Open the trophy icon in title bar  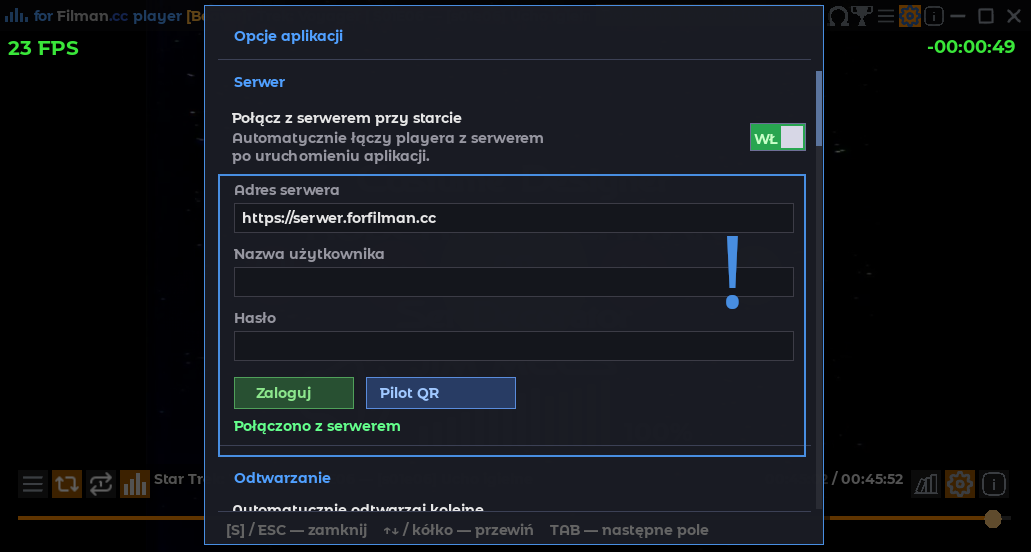click(861, 16)
